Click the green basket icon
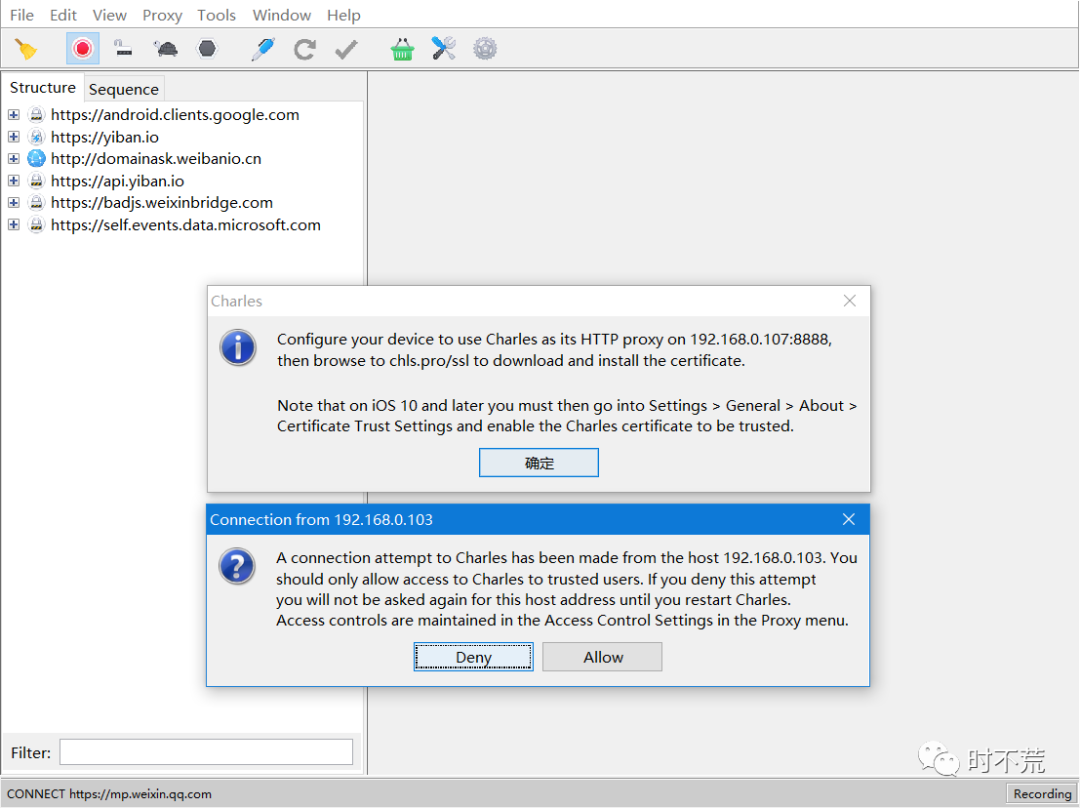This screenshot has width=1080, height=808. 402,50
